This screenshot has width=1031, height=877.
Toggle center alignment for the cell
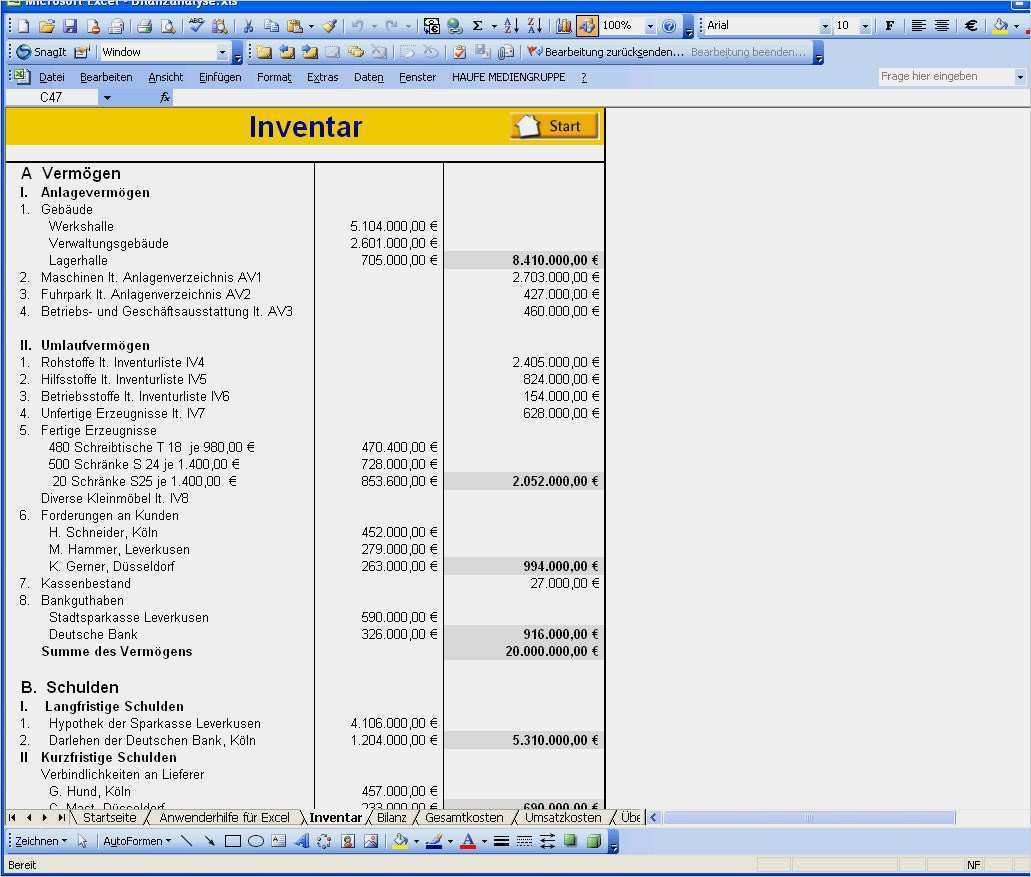pyautogui.click(x=941, y=26)
